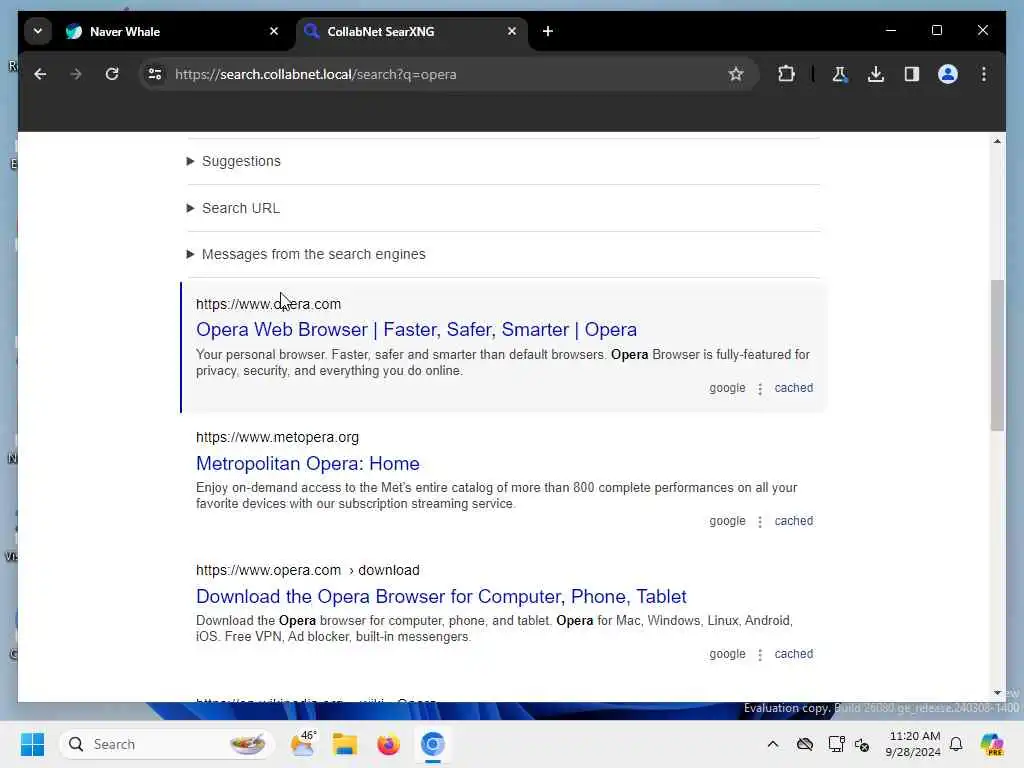This screenshot has height=768, width=1024.
Task: Open the Downloads tray icon
Action: [876, 74]
